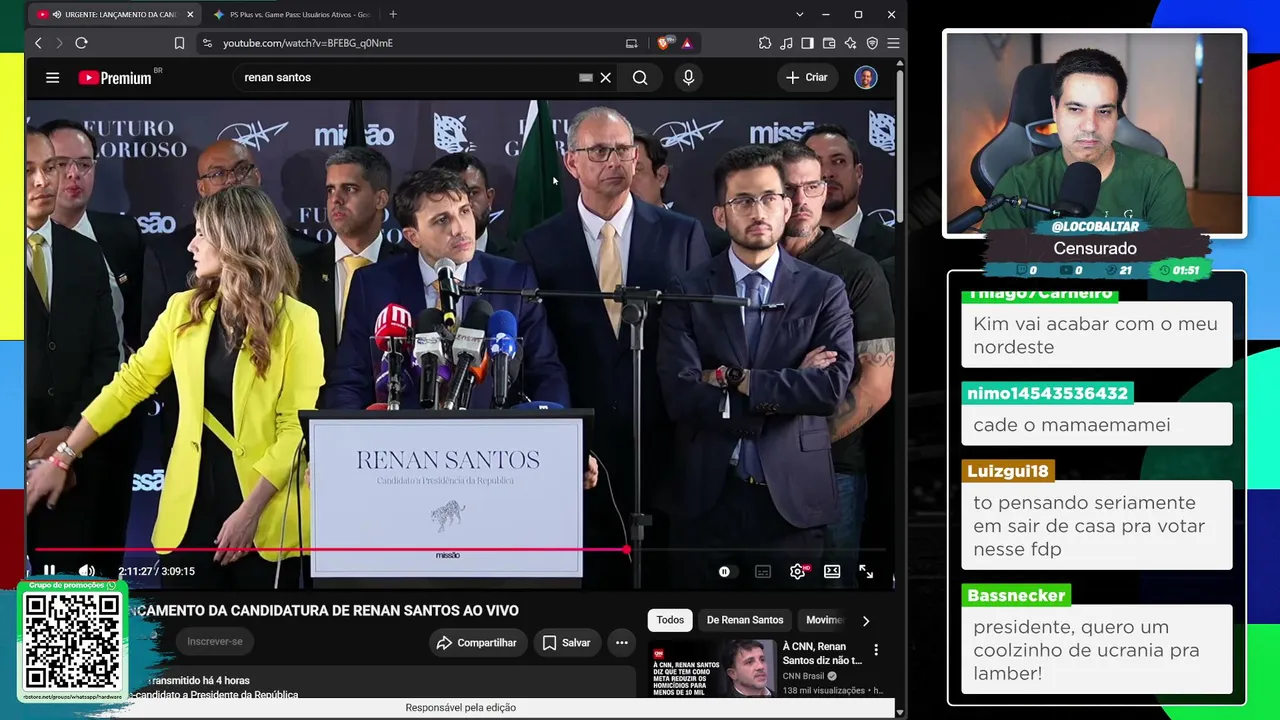1280x720 pixels.
Task: Click chat username 'Luizgui18'
Action: [1008, 471]
